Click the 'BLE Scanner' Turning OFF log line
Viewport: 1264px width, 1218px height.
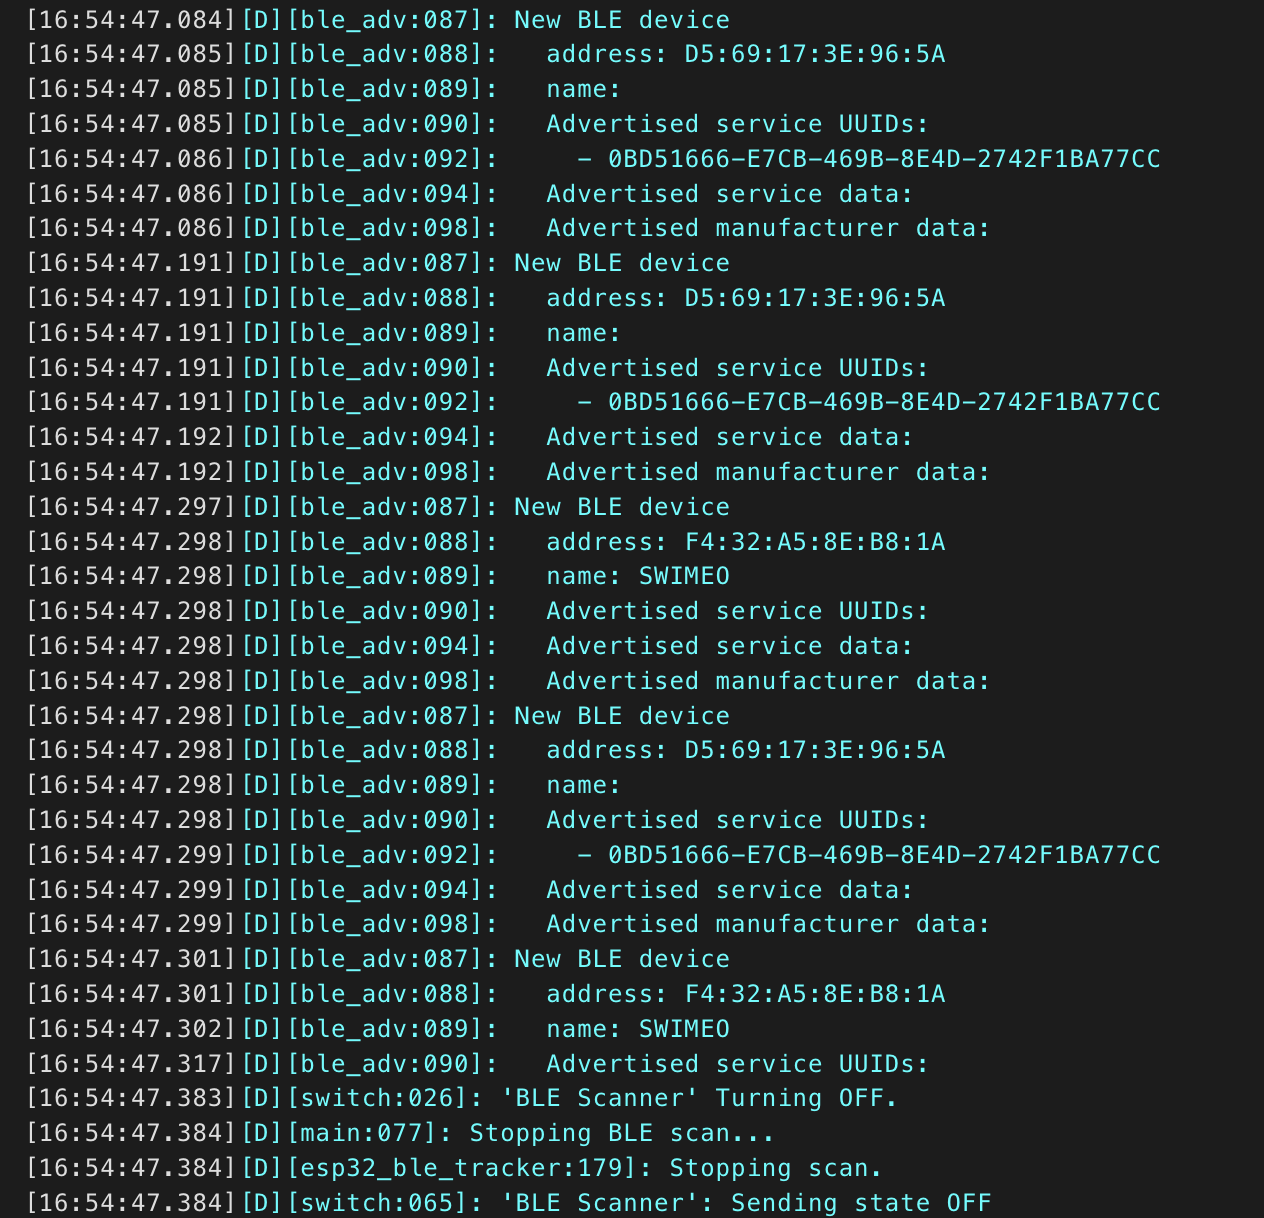pyautogui.click(x=699, y=1098)
